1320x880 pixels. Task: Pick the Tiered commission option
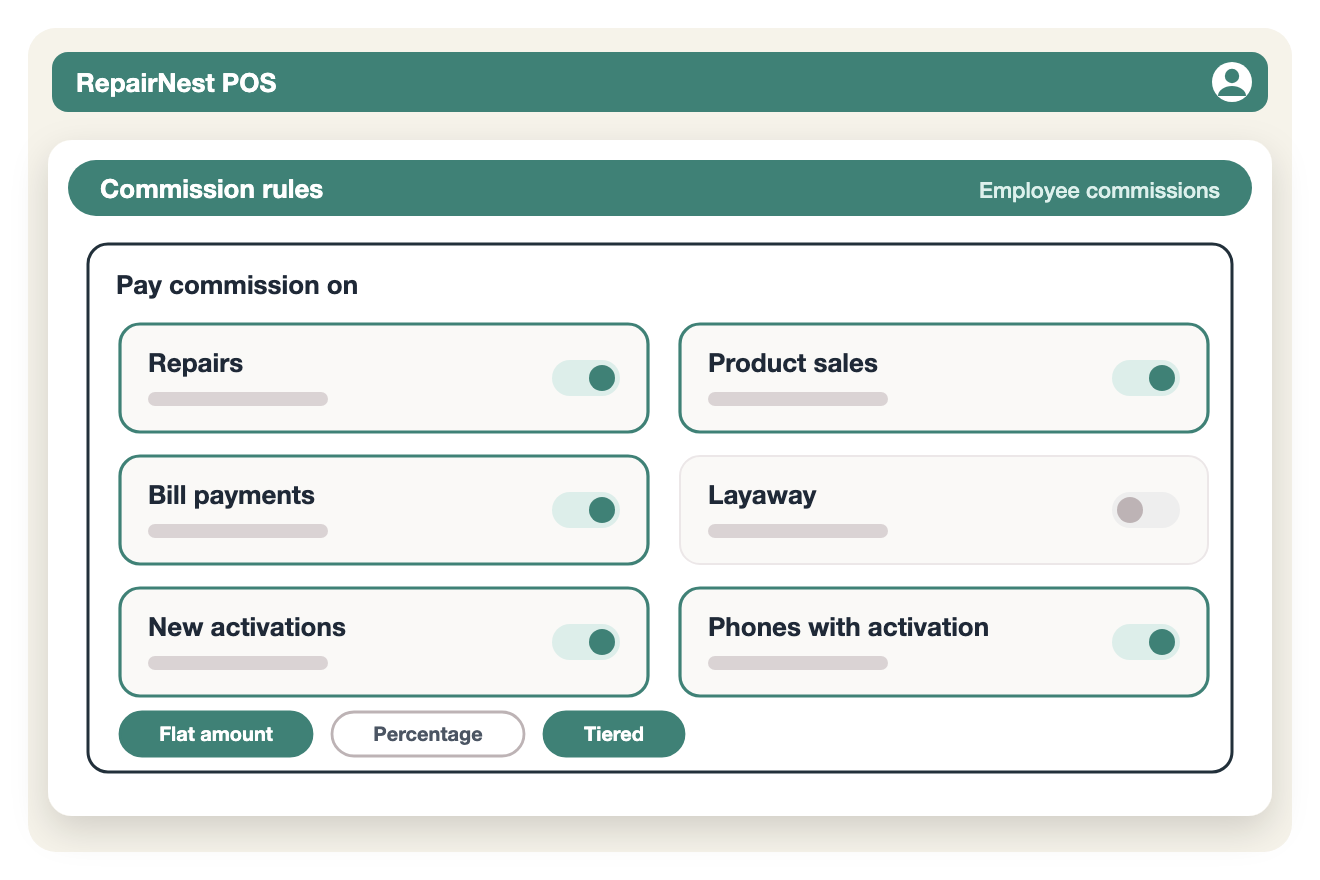pyautogui.click(x=614, y=734)
